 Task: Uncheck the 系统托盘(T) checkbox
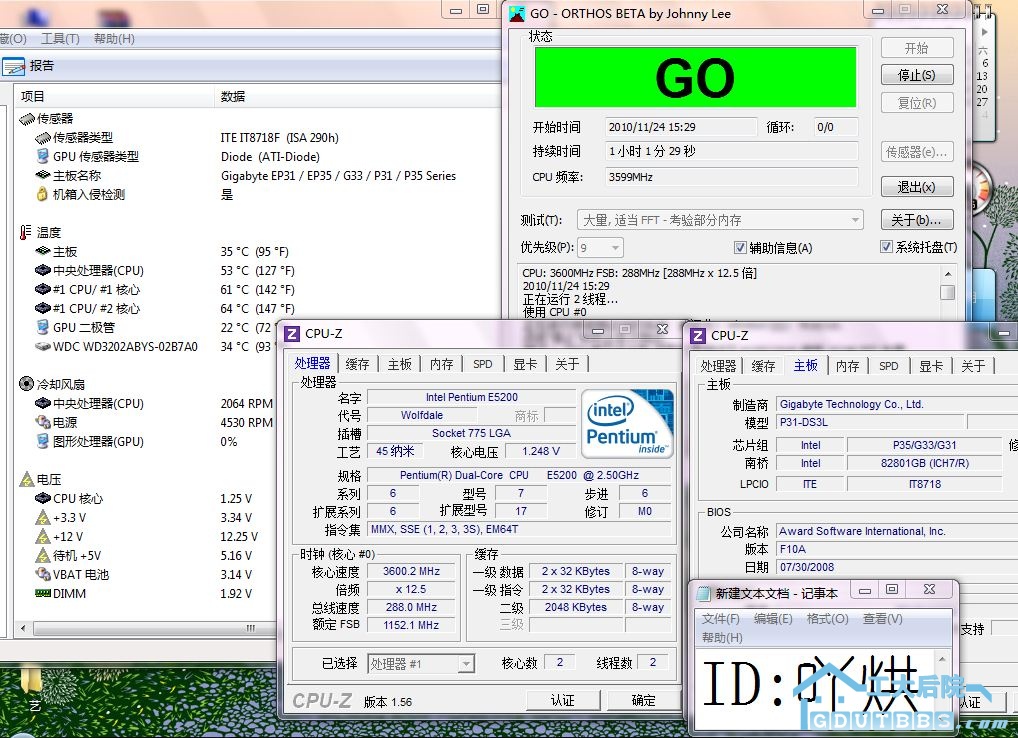(886, 247)
